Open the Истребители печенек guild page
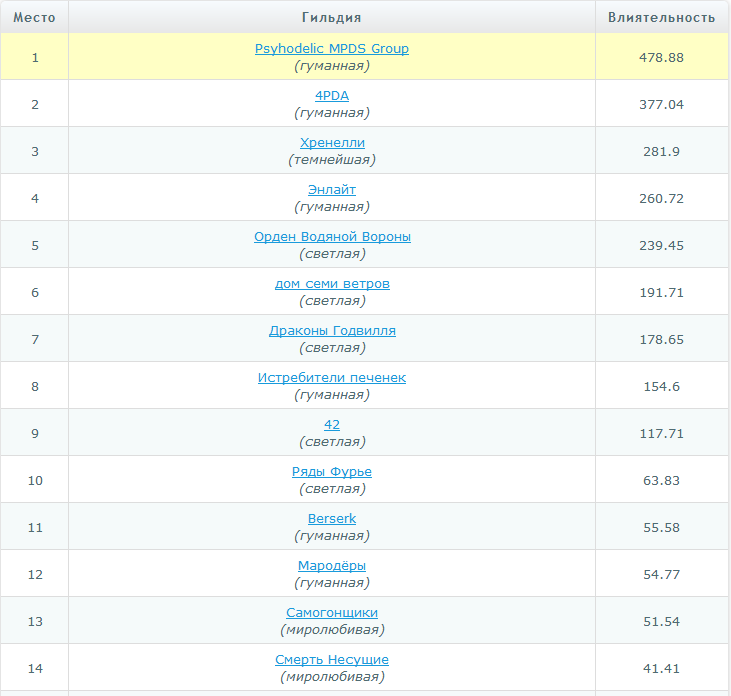This screenshot has width=731, height=696. (332, 377)
